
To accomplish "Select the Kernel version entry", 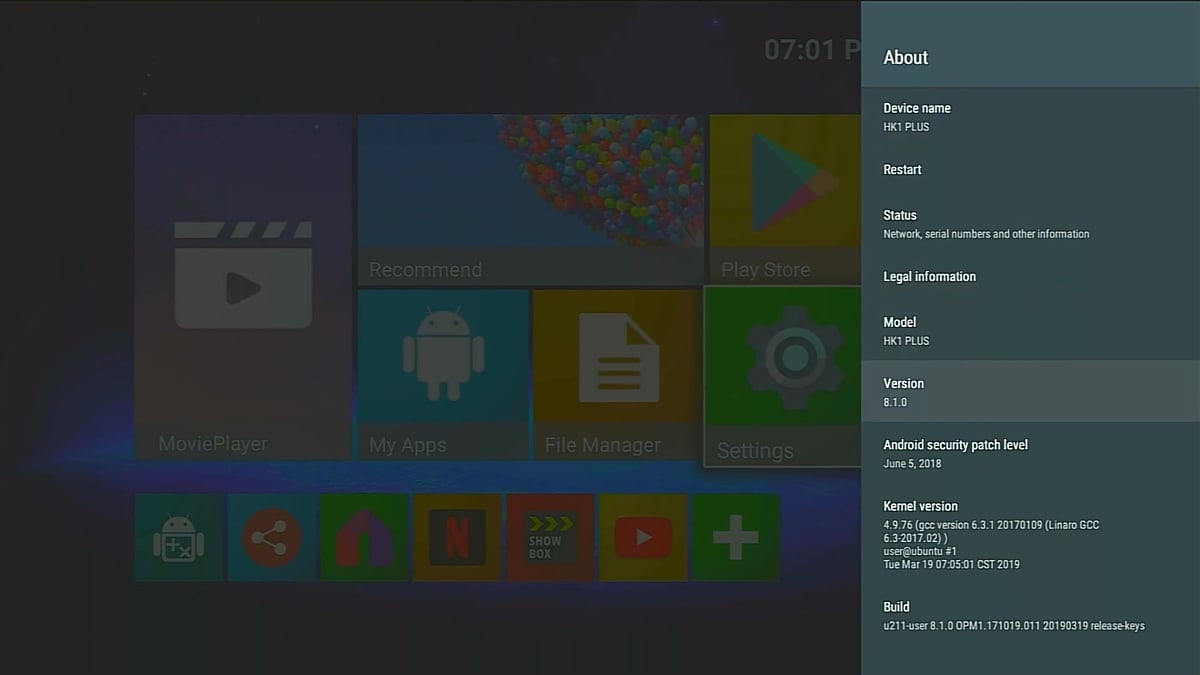I will coord(1030,535).
